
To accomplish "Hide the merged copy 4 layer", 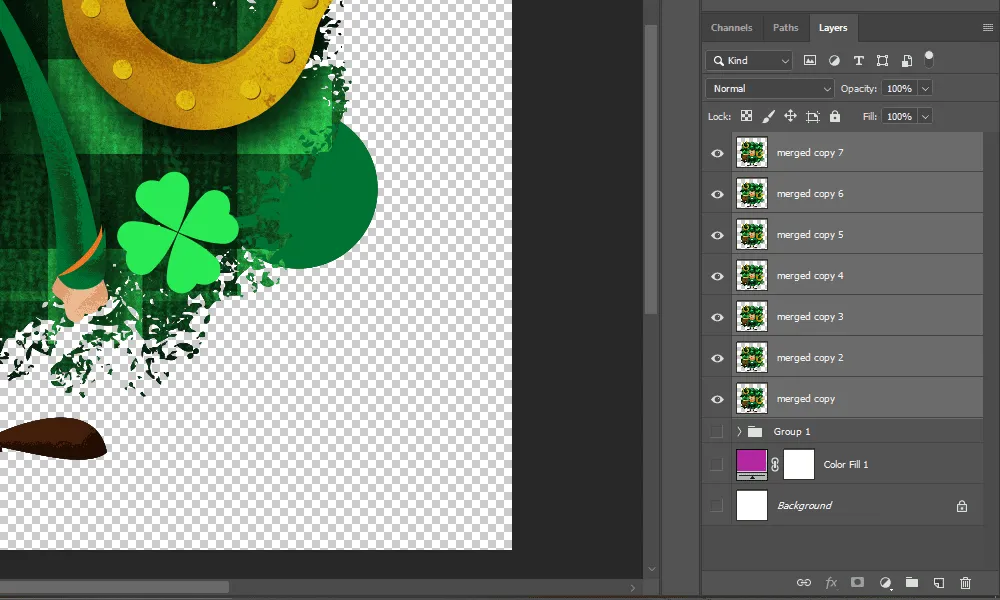I will 717,276.
